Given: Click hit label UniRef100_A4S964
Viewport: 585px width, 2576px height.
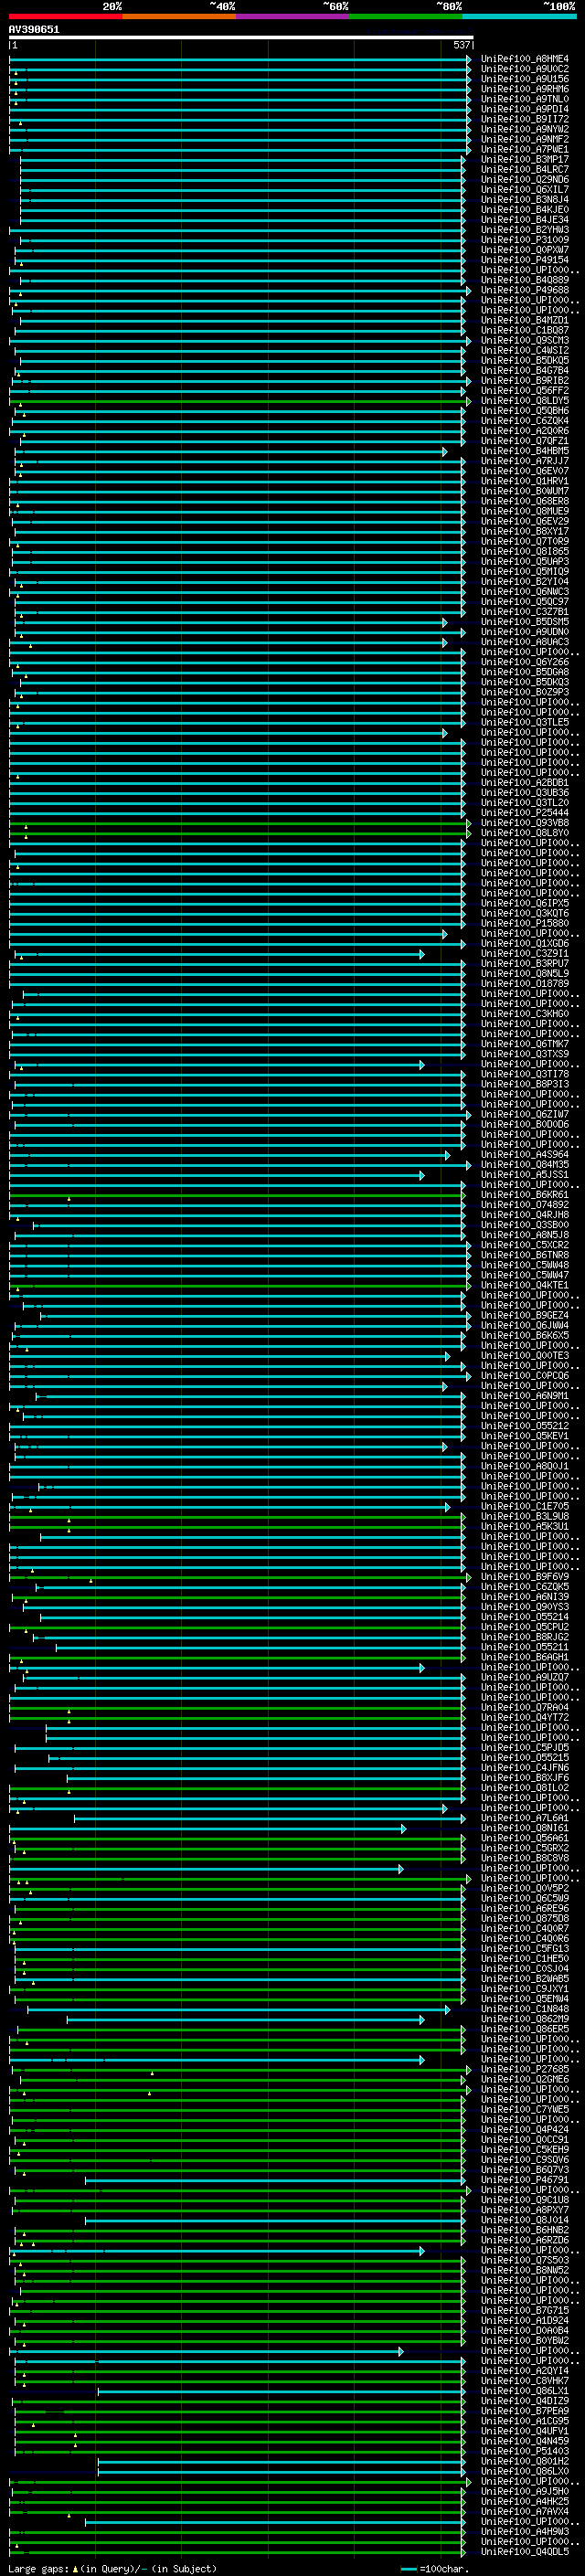Looking at the screenshot, I should point(525,1155).
